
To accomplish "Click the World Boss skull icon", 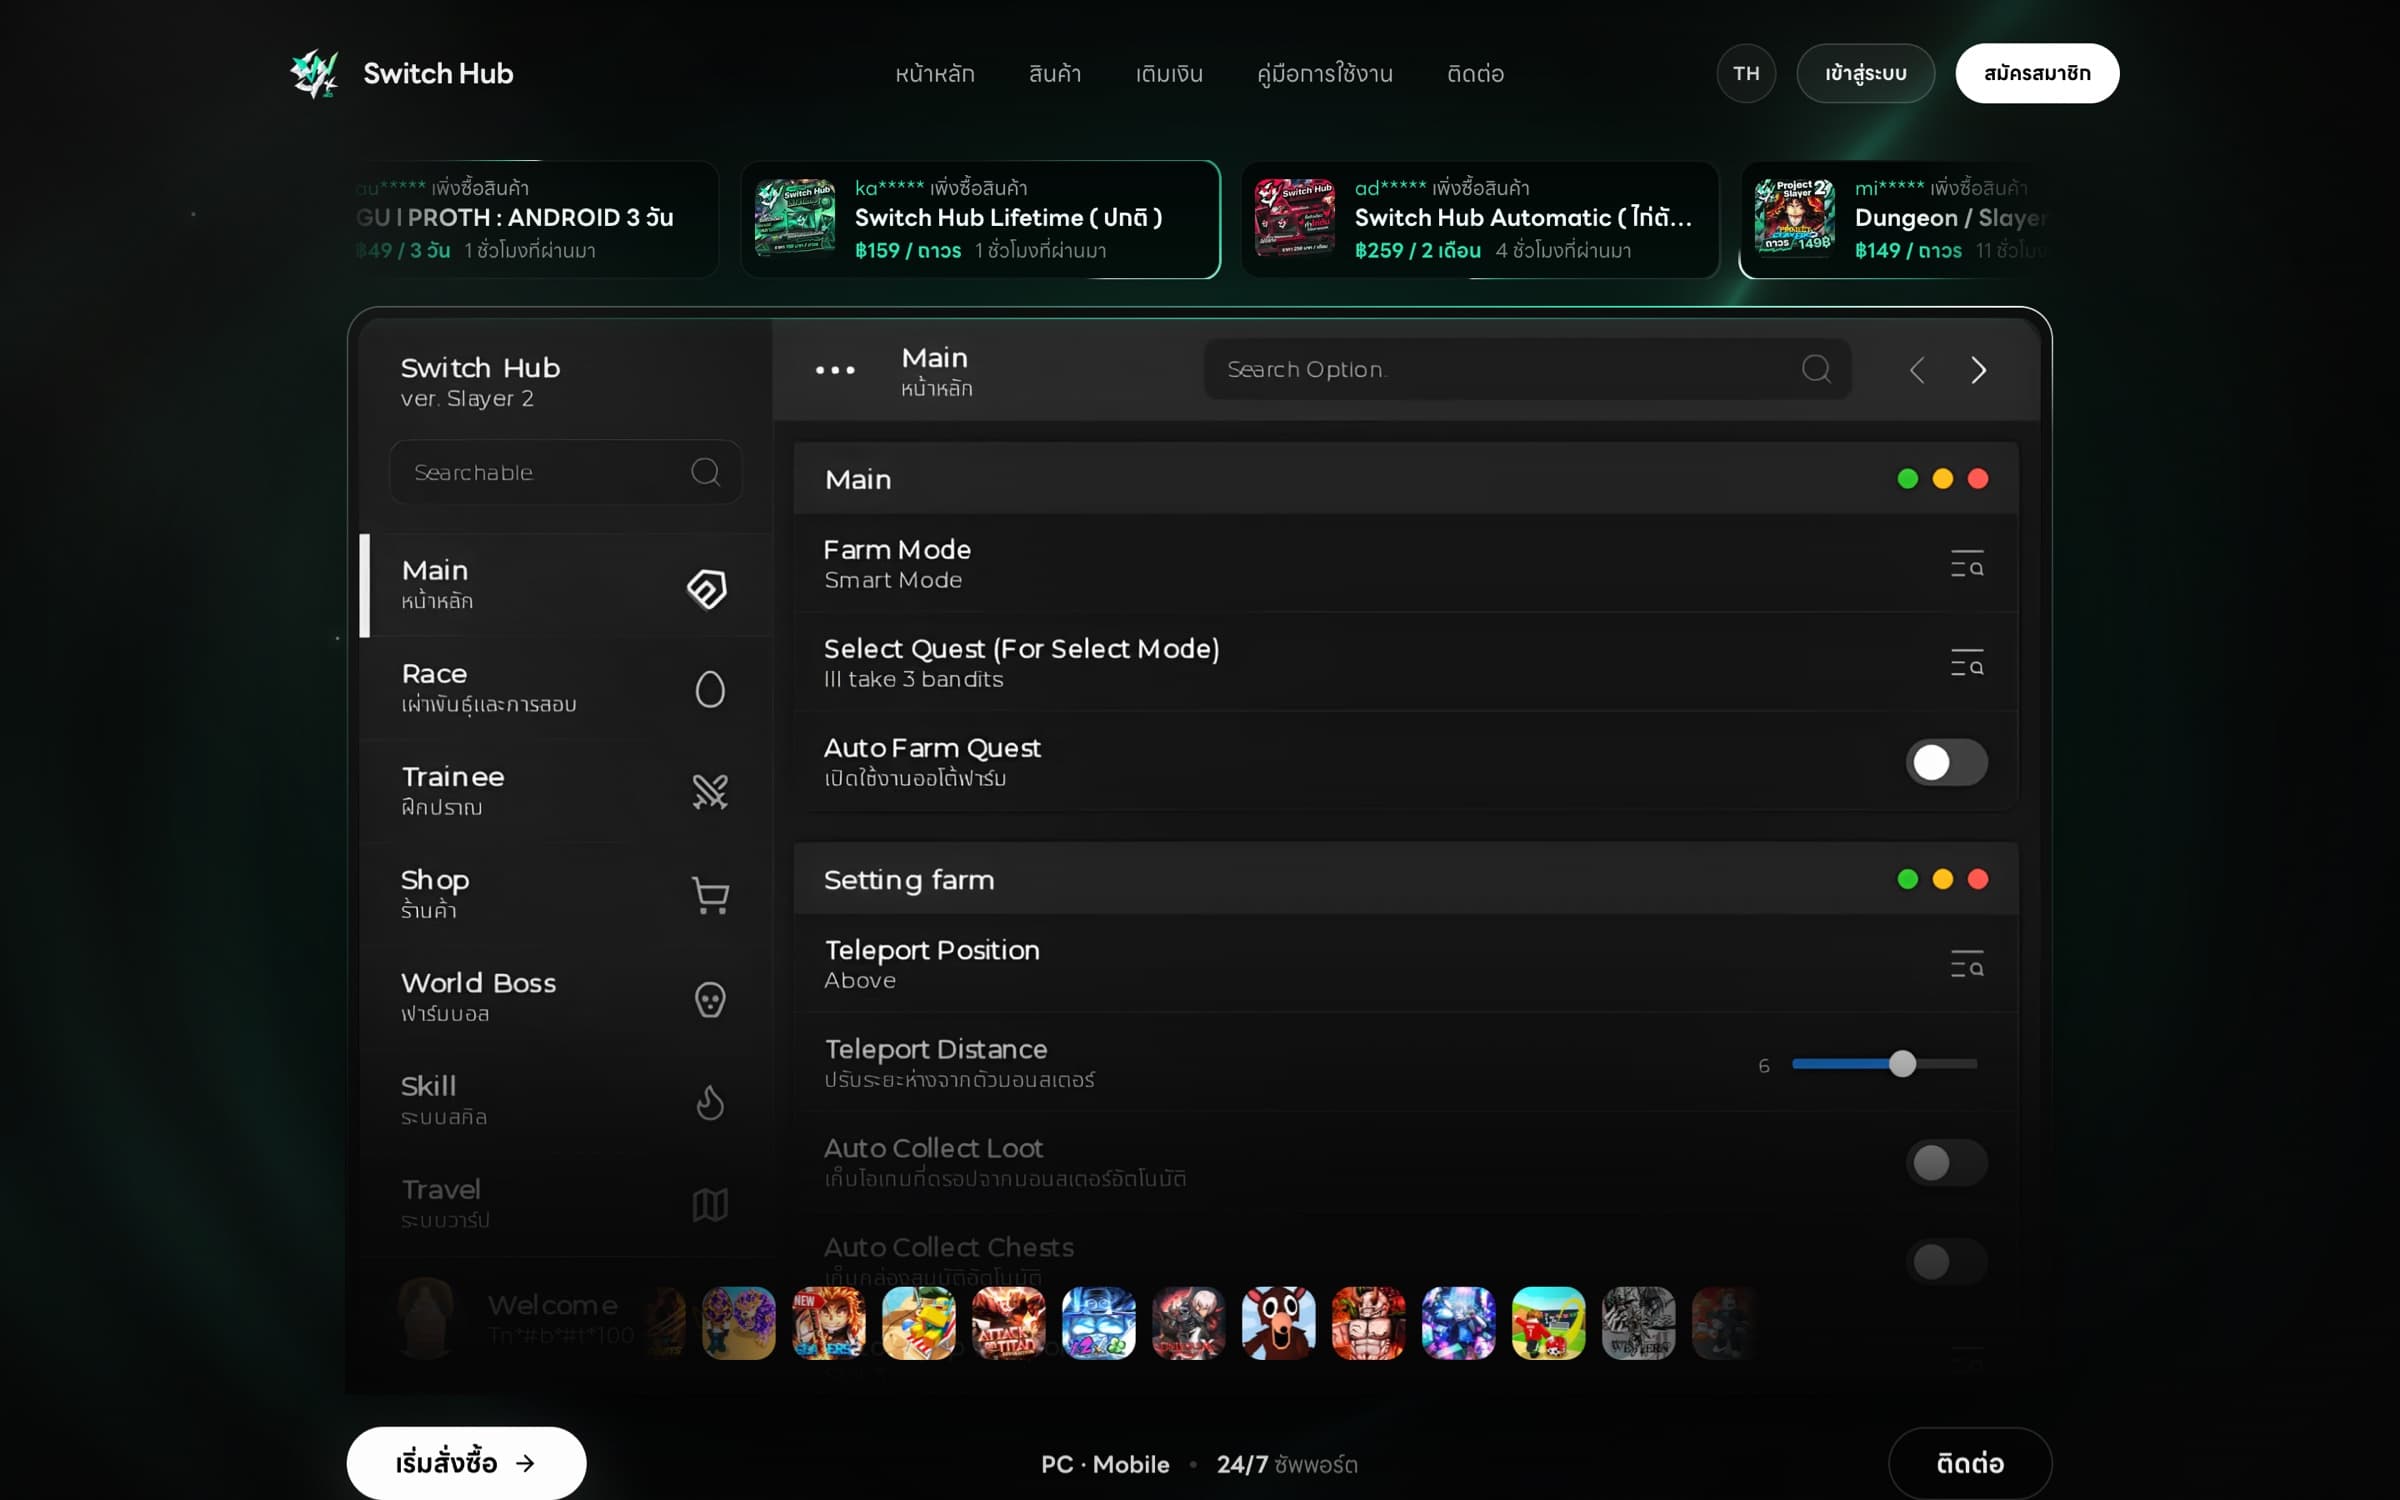I will [710, 999].
